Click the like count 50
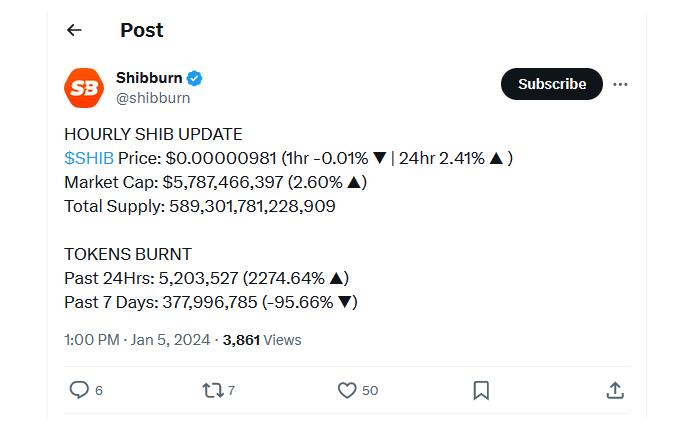The image size is (677, 425). click(370, 390)
